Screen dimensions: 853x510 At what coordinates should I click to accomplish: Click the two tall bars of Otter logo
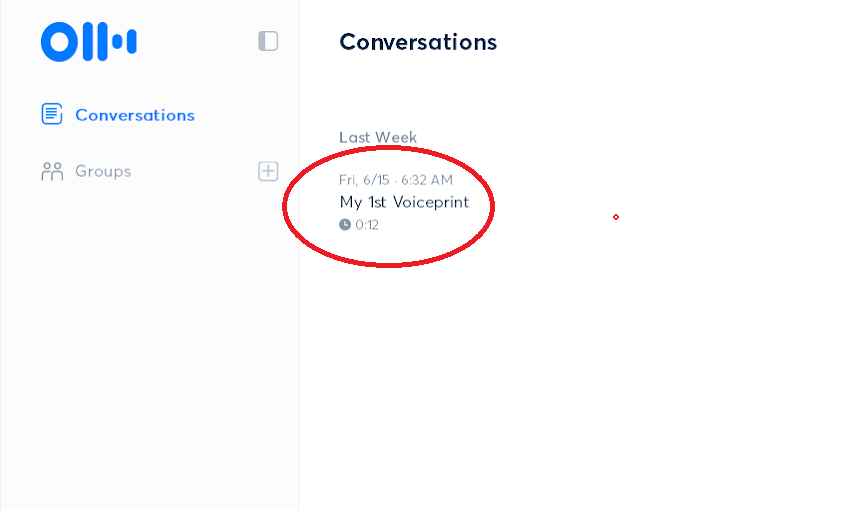pyautogui.click(x=95, y=42)
